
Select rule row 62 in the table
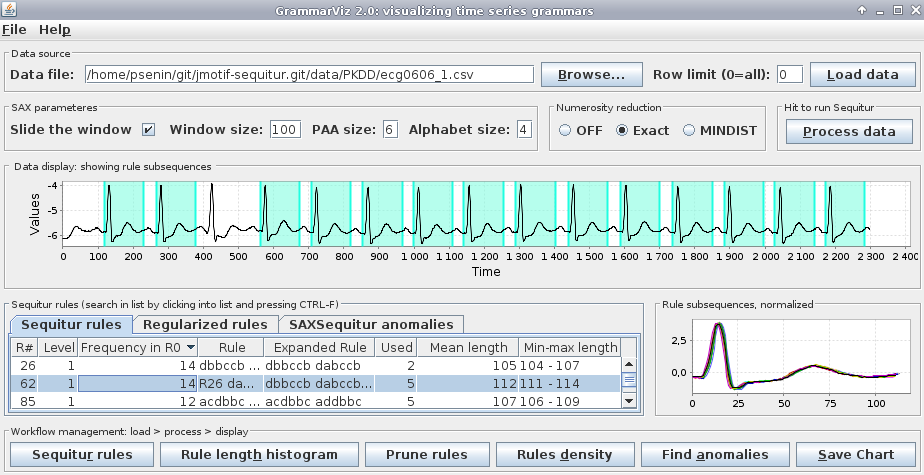point(316,384)
